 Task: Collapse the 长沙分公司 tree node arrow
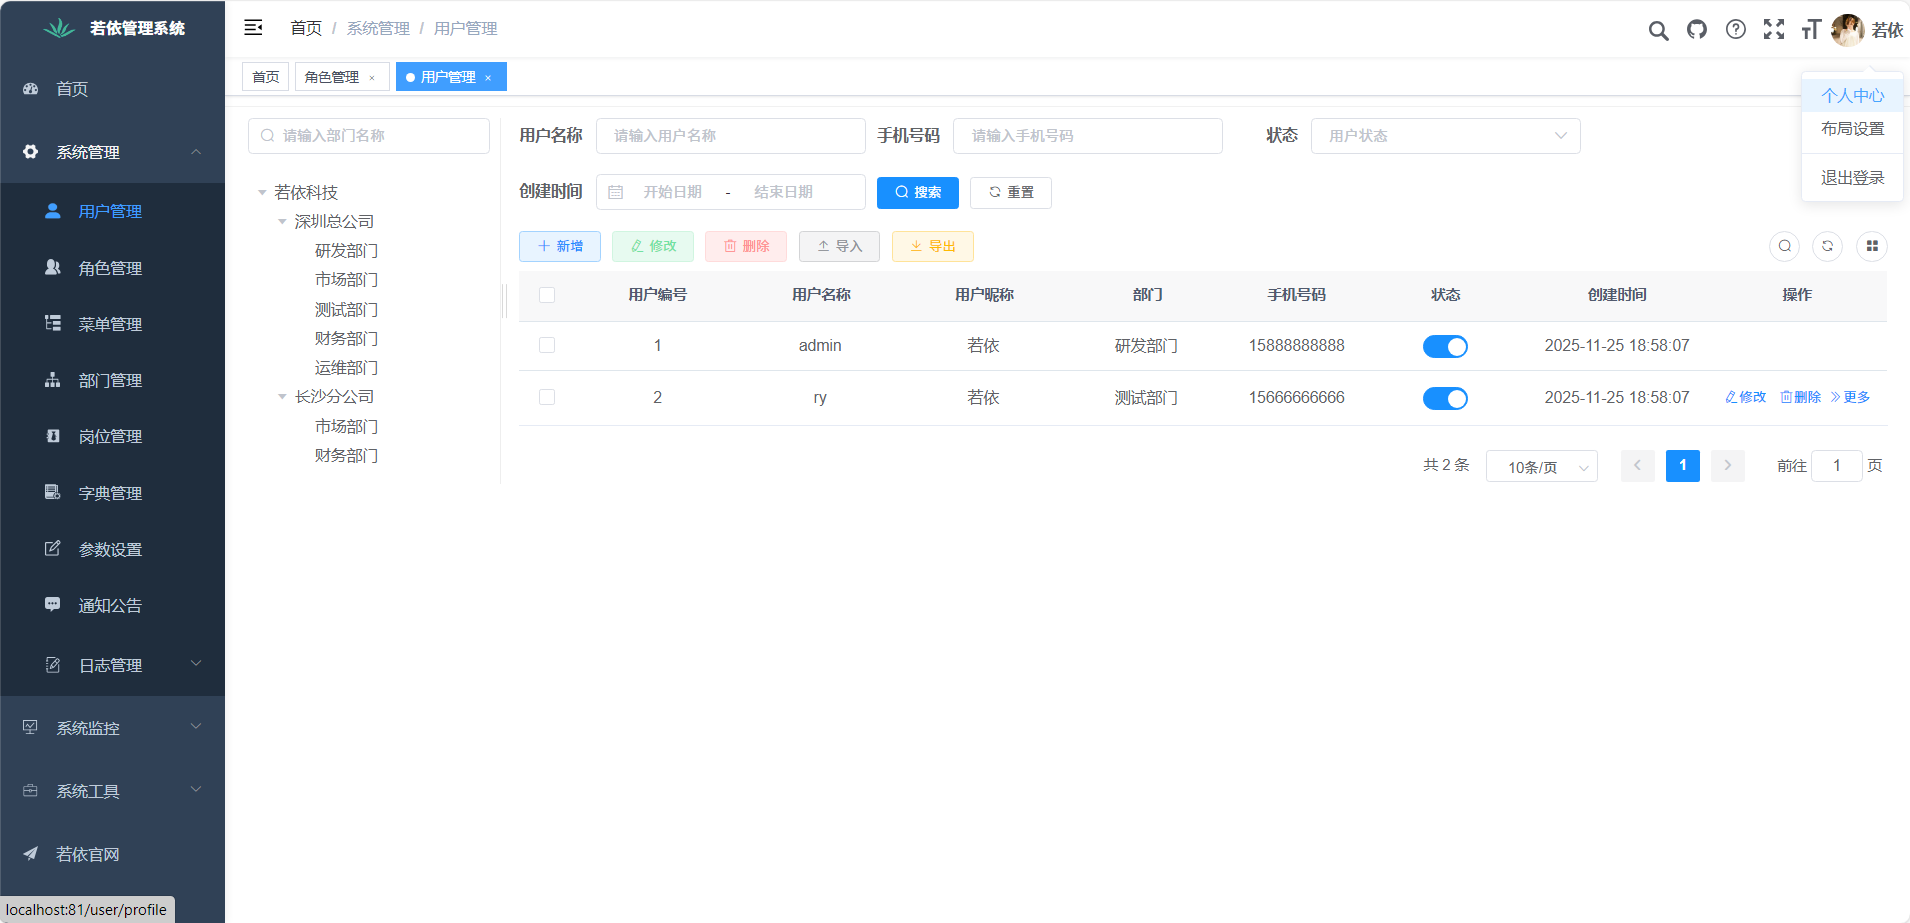click(282, 397)
